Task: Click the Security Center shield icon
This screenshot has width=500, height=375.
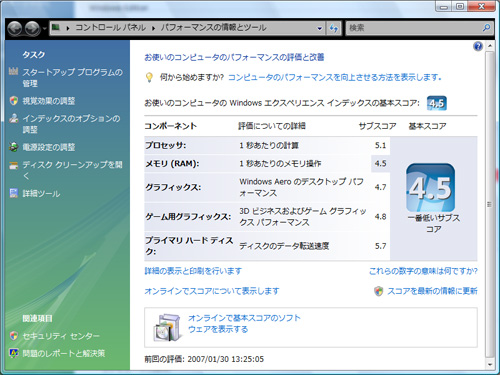Action: tap(13, 336)
